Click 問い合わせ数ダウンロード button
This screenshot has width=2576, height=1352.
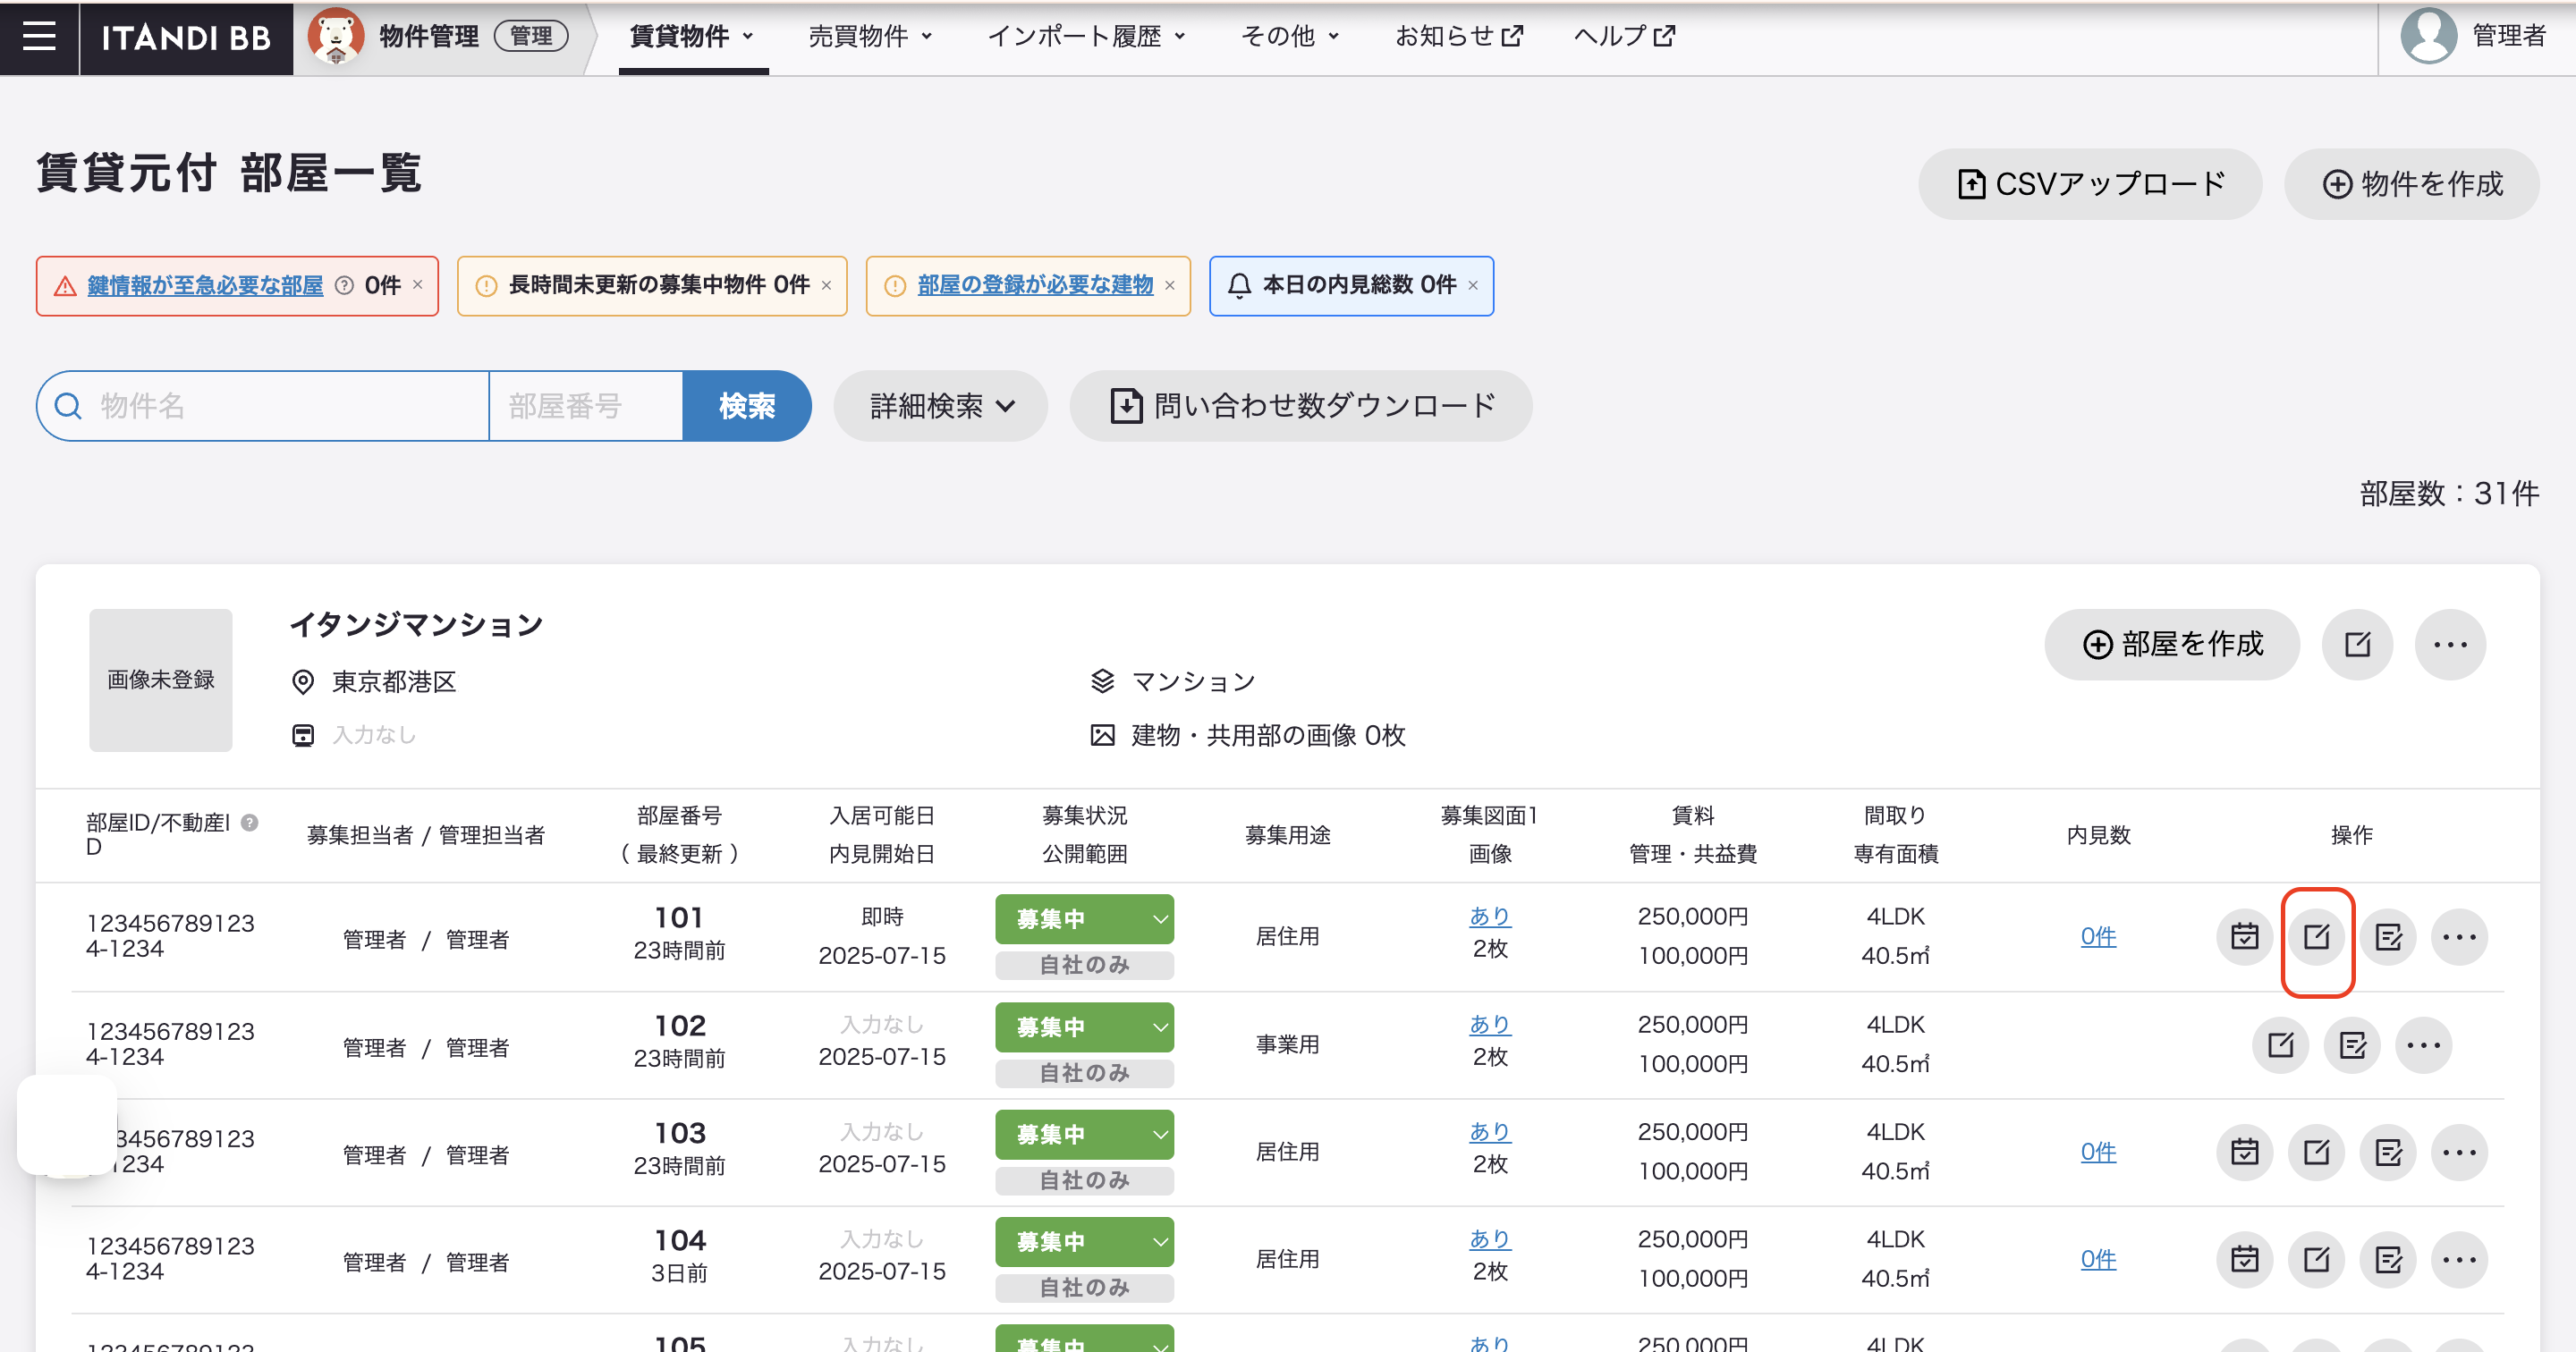pyautogui.click(x=1301, y=406)
